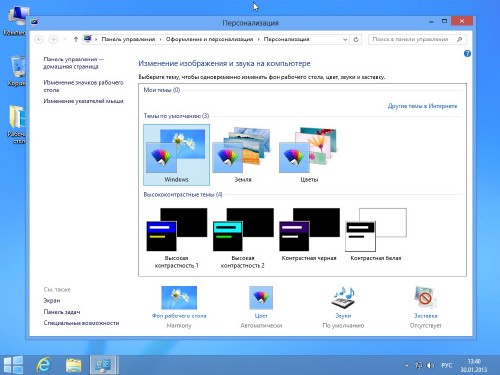Apply Контрастная белая theme
This screenshot has width=500, height=375.
pos(376,235)
